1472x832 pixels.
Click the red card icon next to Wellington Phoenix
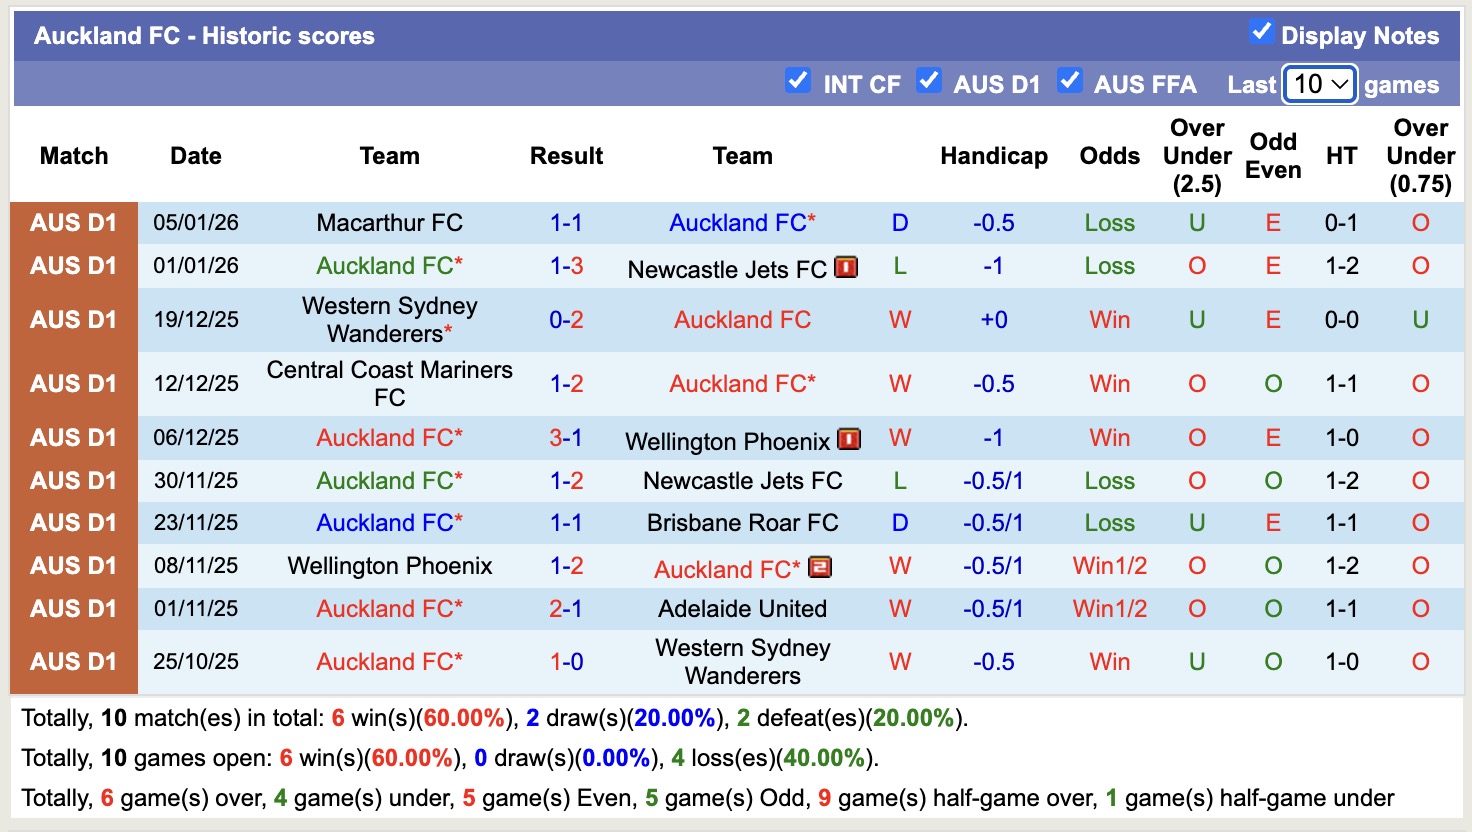pyautogui.click(x=848, y=438)
